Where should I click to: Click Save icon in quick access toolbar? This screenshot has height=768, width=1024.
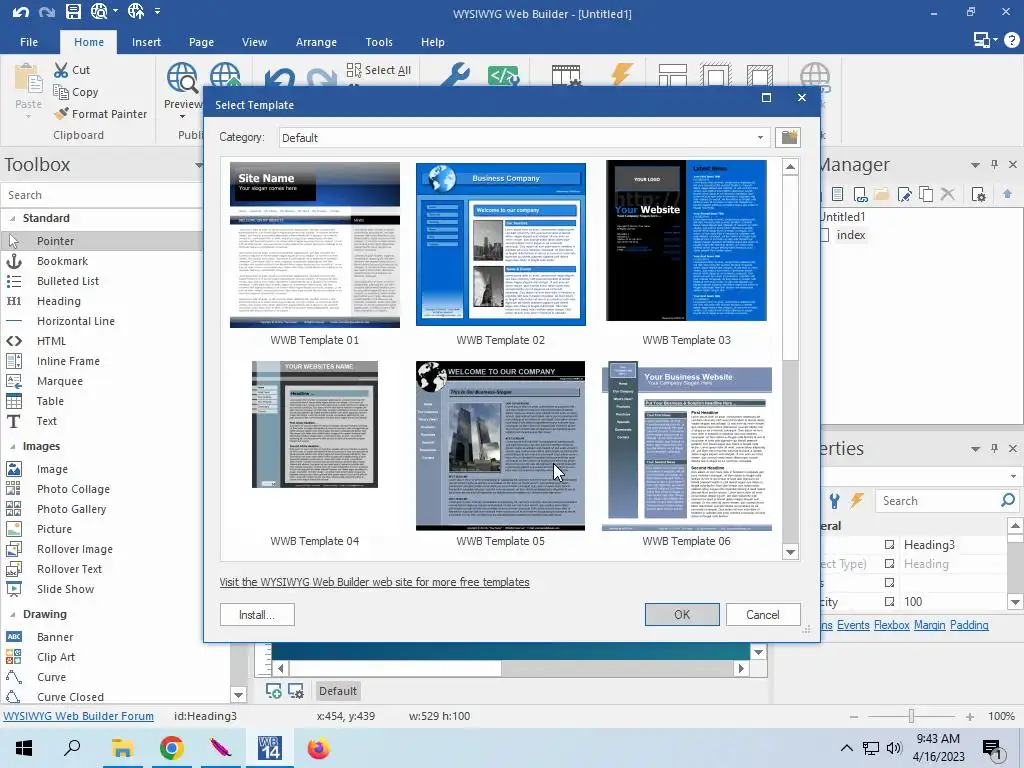(72, 11)
